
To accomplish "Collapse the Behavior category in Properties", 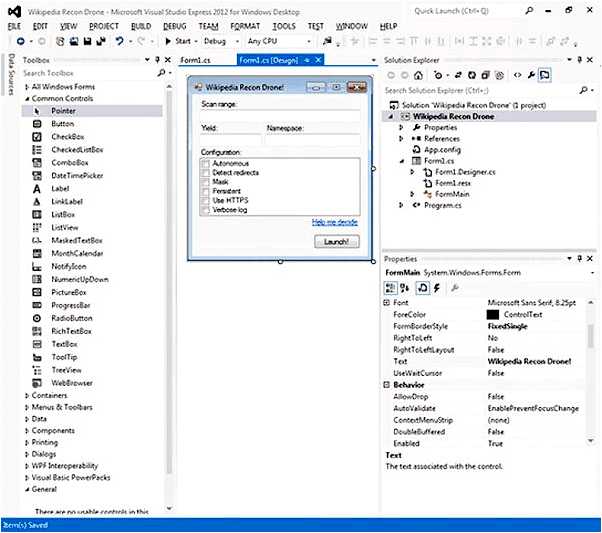I will [x=387, y=385].
